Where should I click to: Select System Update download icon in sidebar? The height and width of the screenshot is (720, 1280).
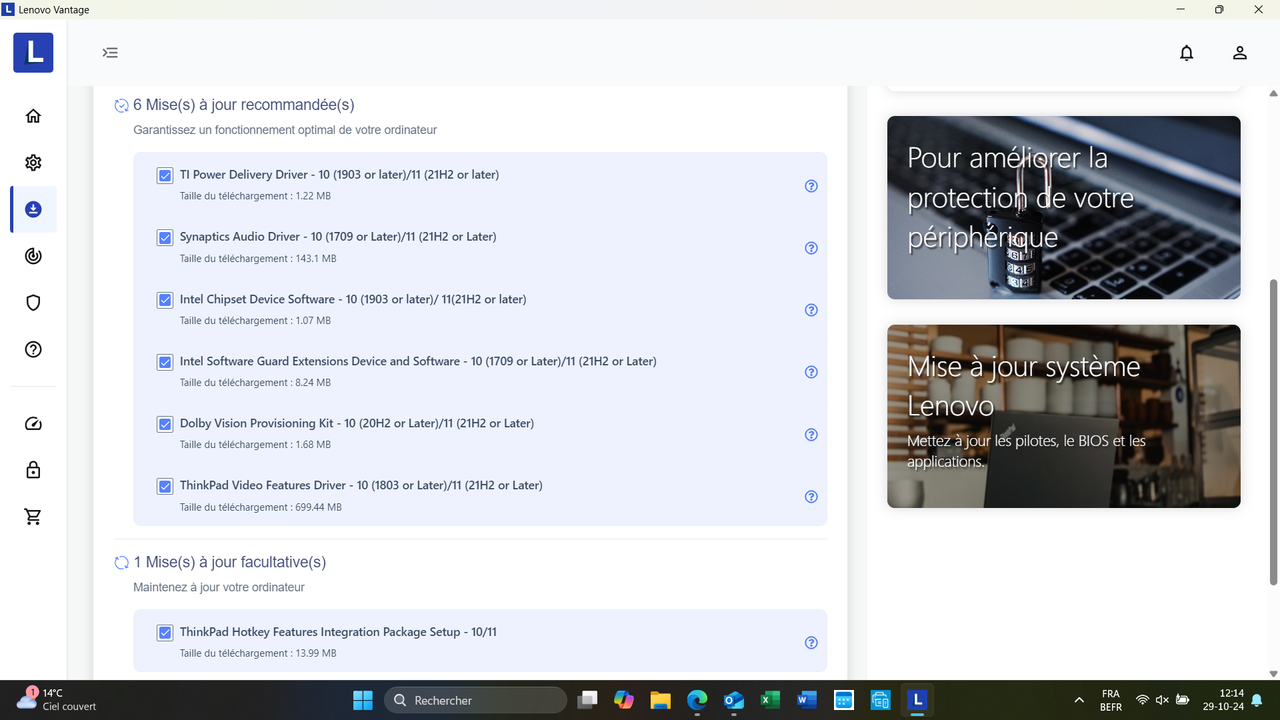pyautogui.click(x=33, y=209)
